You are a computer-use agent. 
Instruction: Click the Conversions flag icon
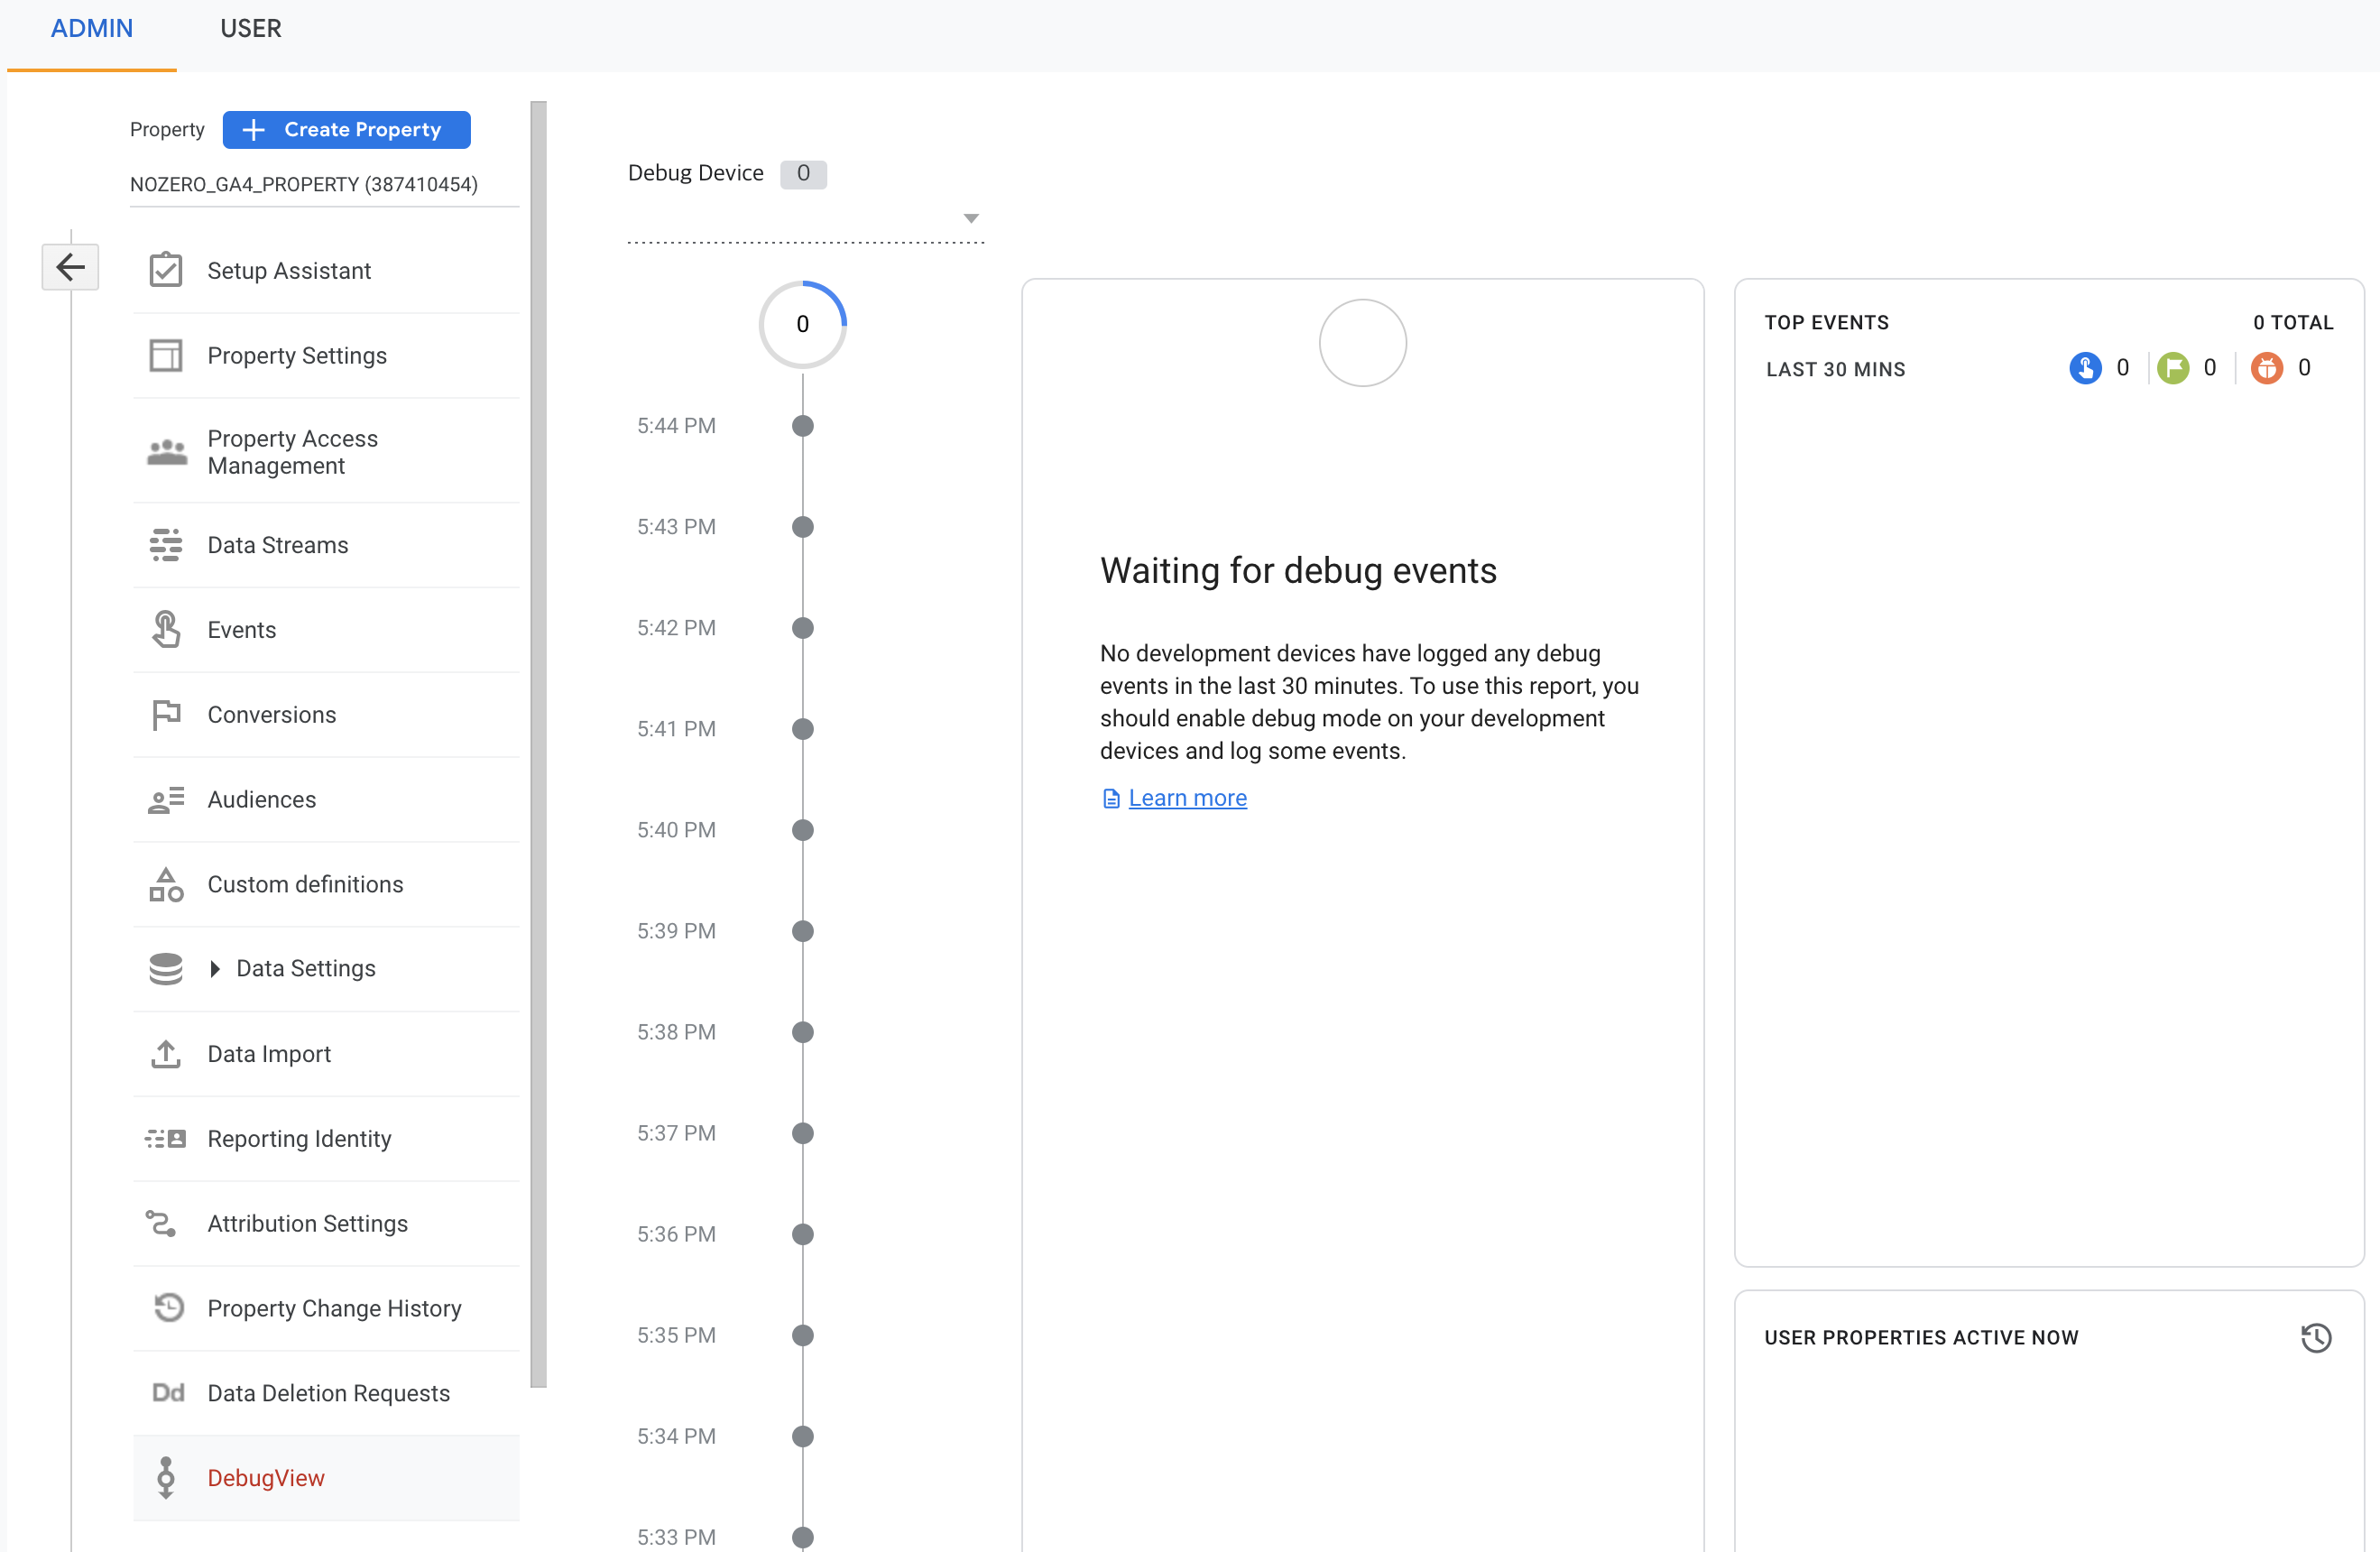point(166,715)
